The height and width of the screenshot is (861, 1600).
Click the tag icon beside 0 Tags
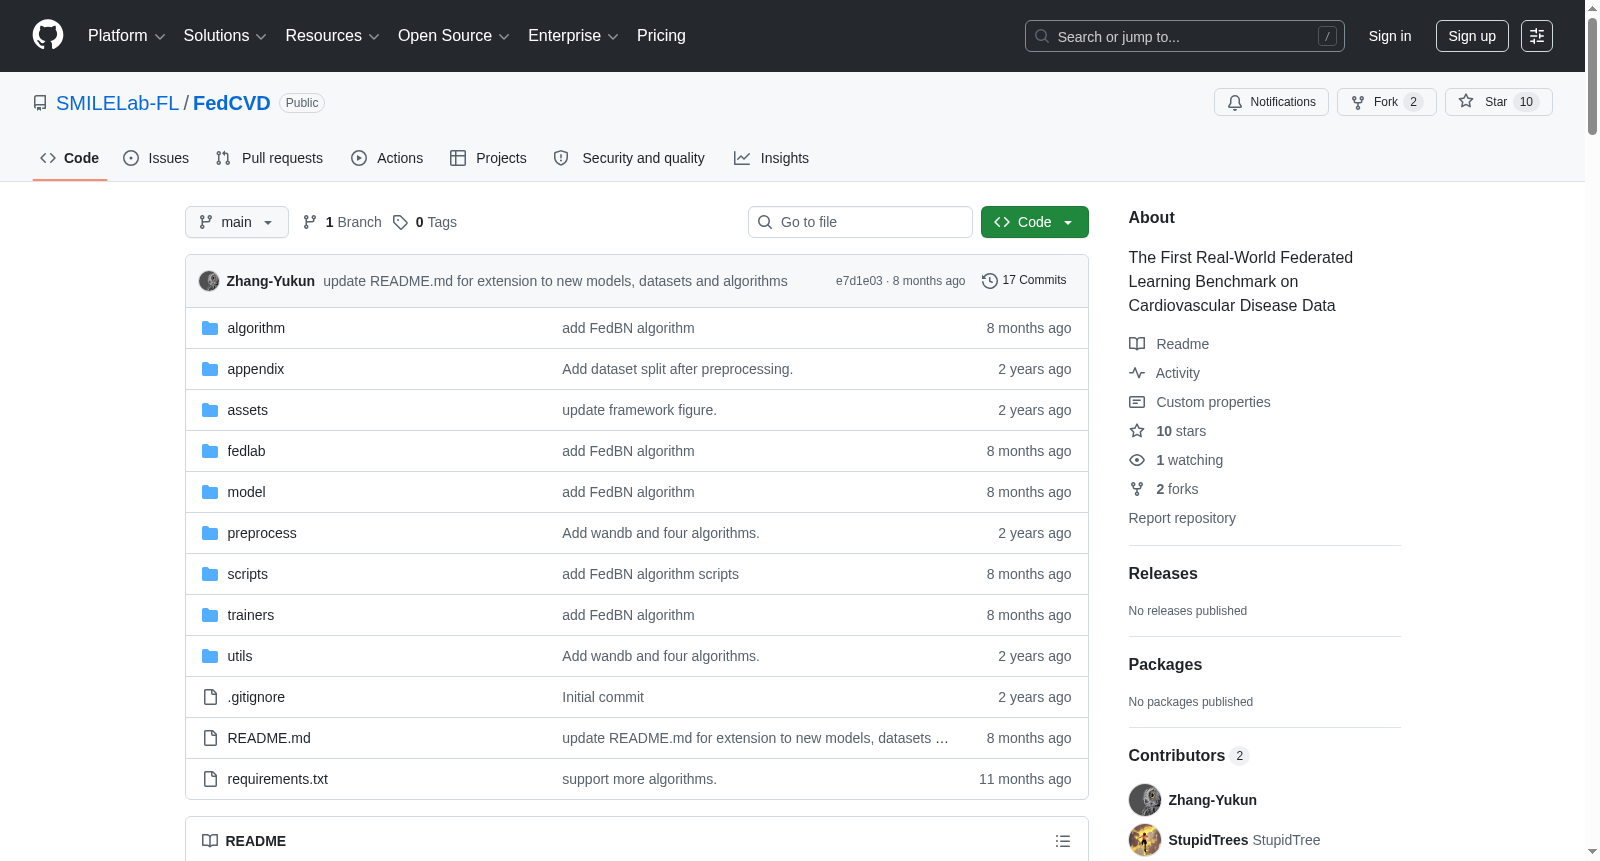click(400, 222)
